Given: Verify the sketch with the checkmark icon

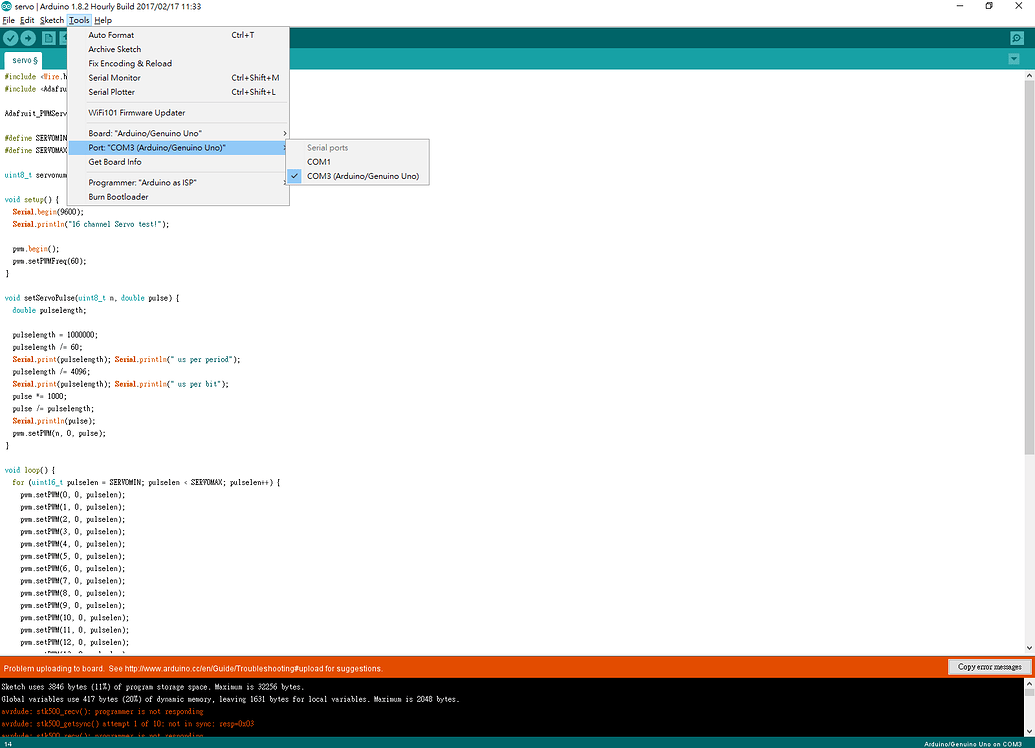Looking at the screenshot, I should [10, 38].
